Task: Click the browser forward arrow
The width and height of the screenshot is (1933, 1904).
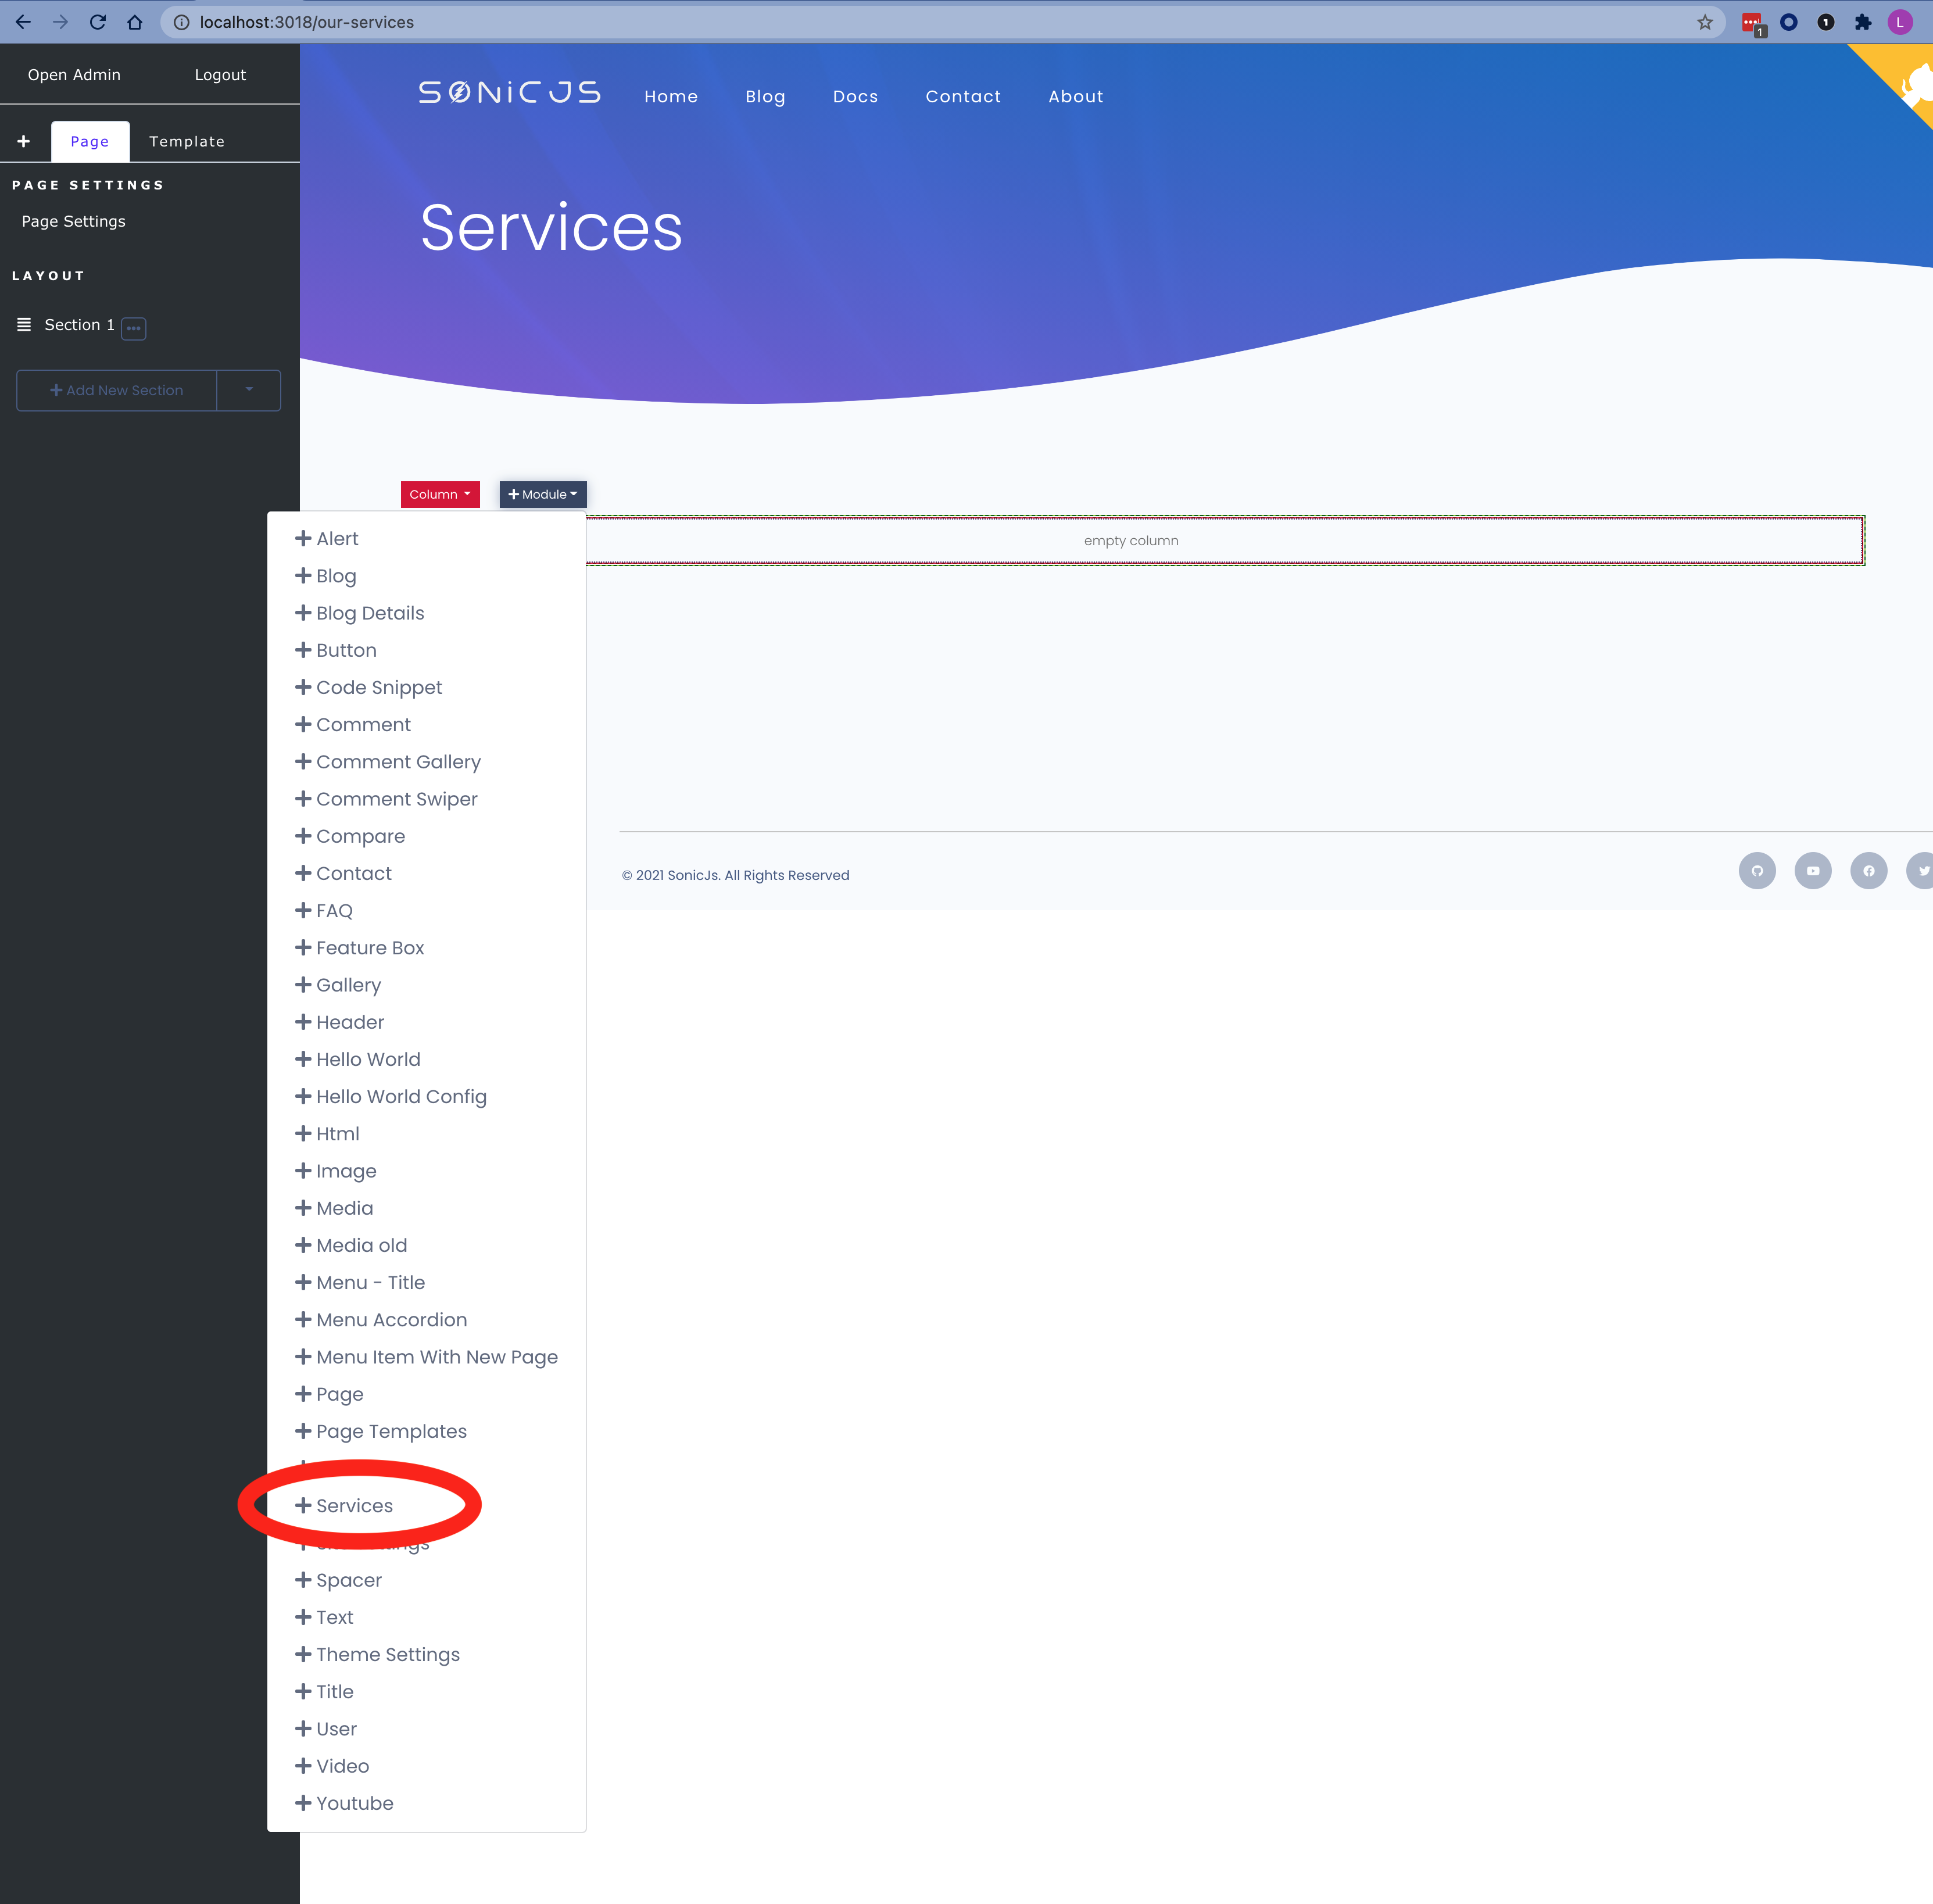Action: [60, 22]
